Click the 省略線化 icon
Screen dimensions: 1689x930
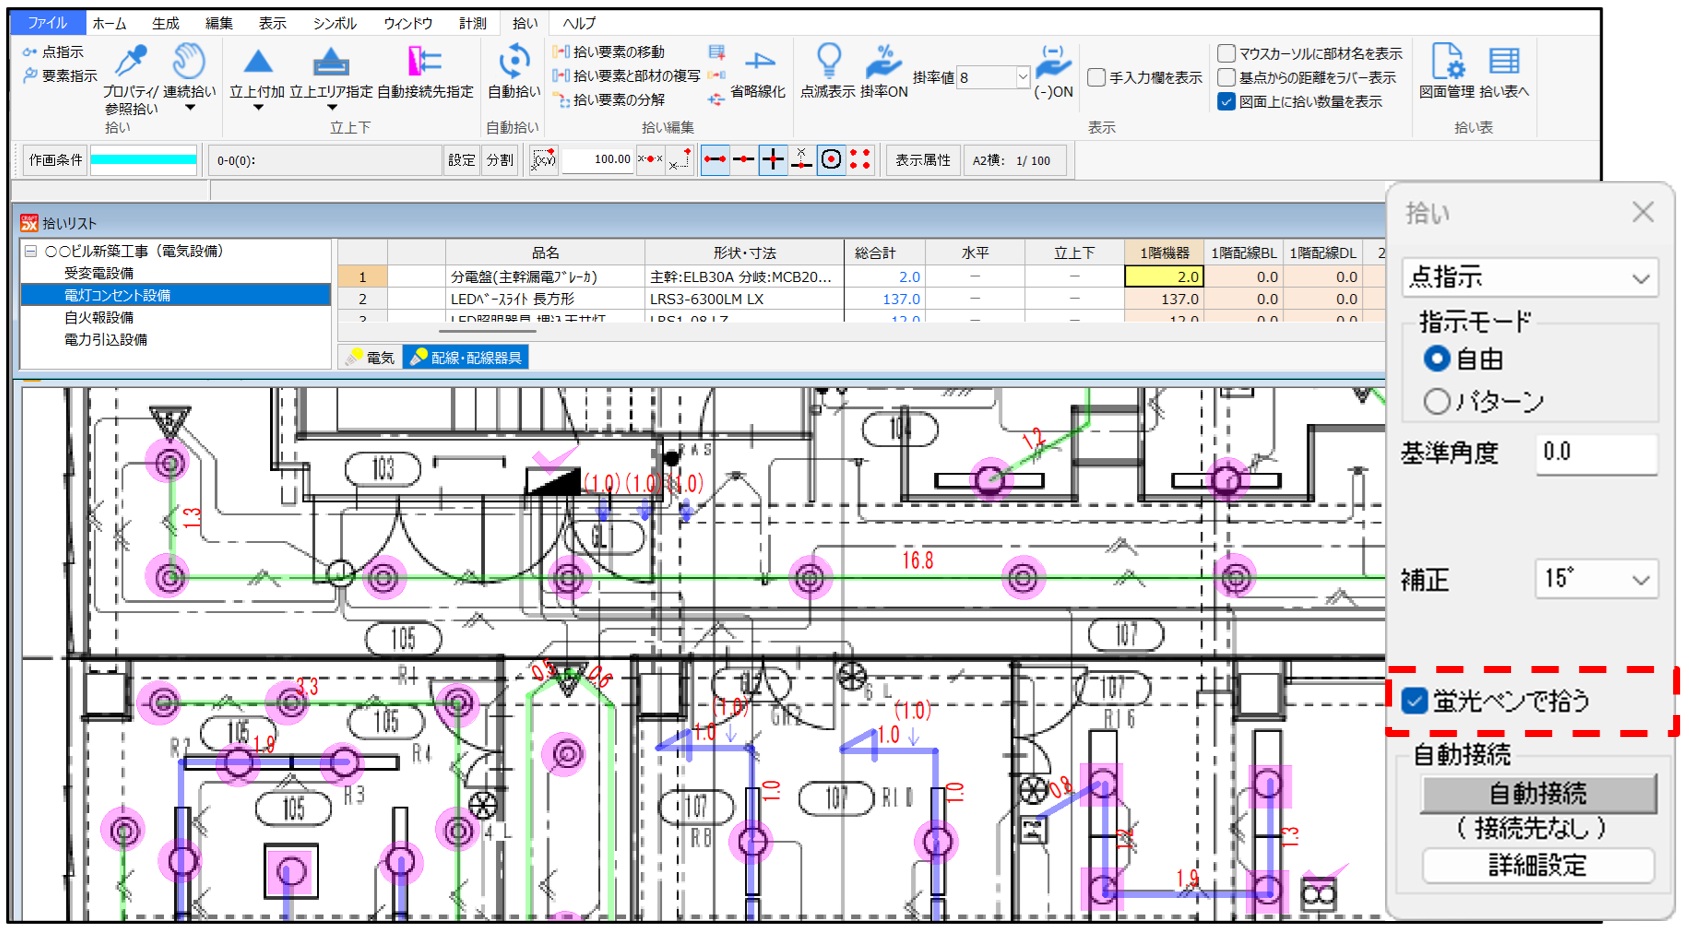tap(759, 62)
